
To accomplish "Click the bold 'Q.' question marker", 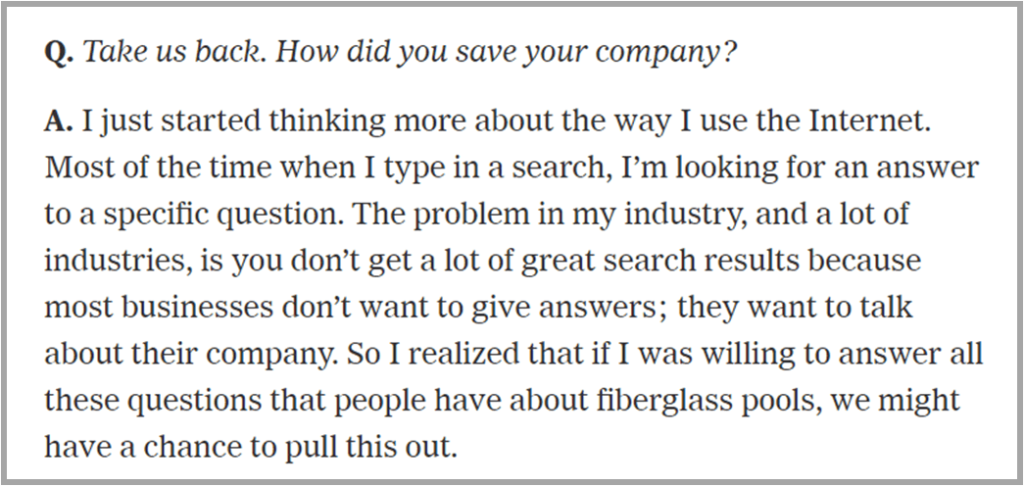I will (x=59, y=52).
